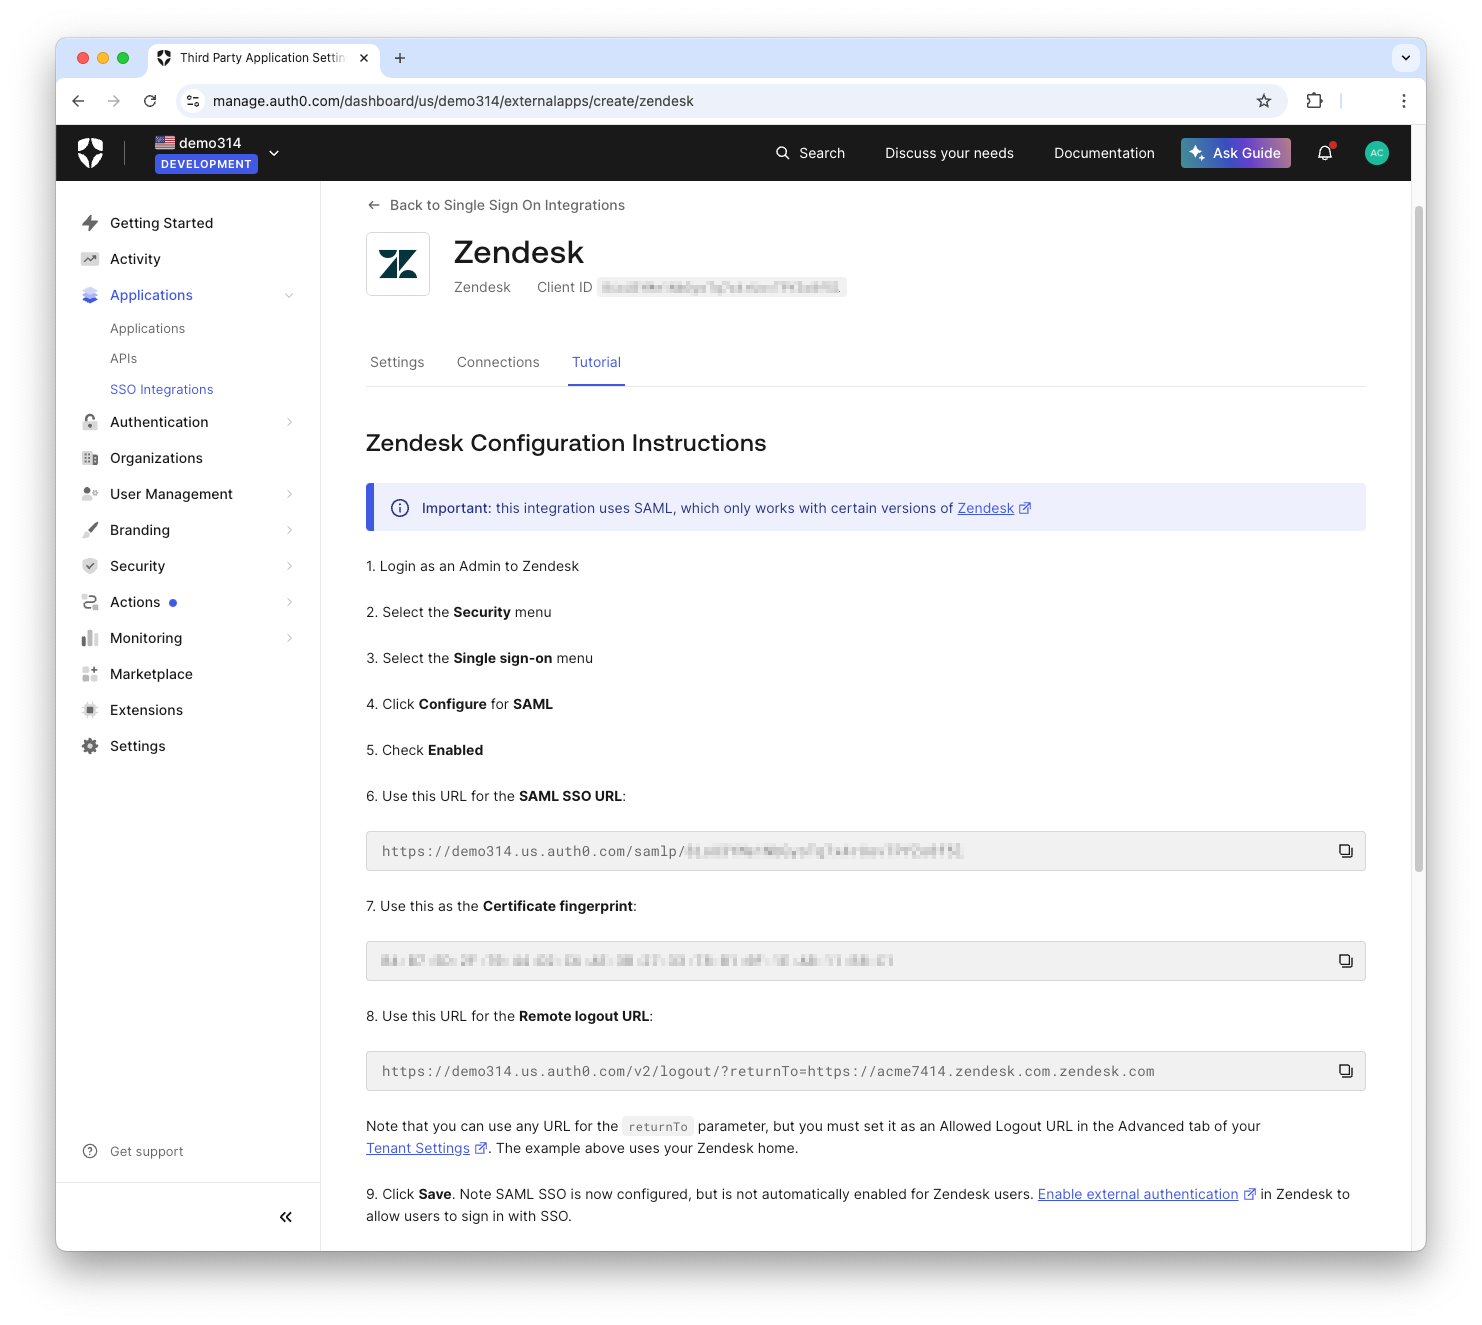Click the page vertical scrollbar

click(x=1419, y=538)
